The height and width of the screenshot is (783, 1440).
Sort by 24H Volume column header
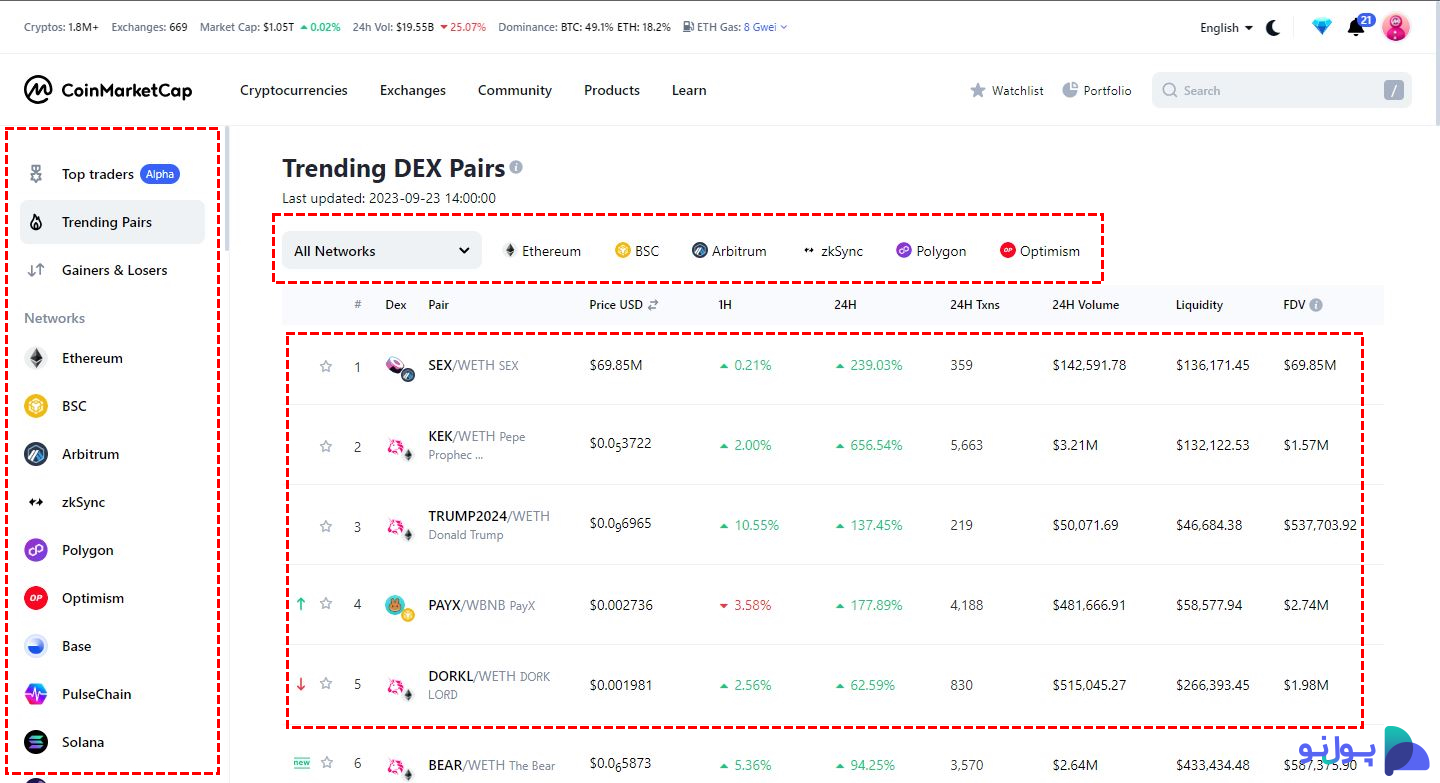1085,305
